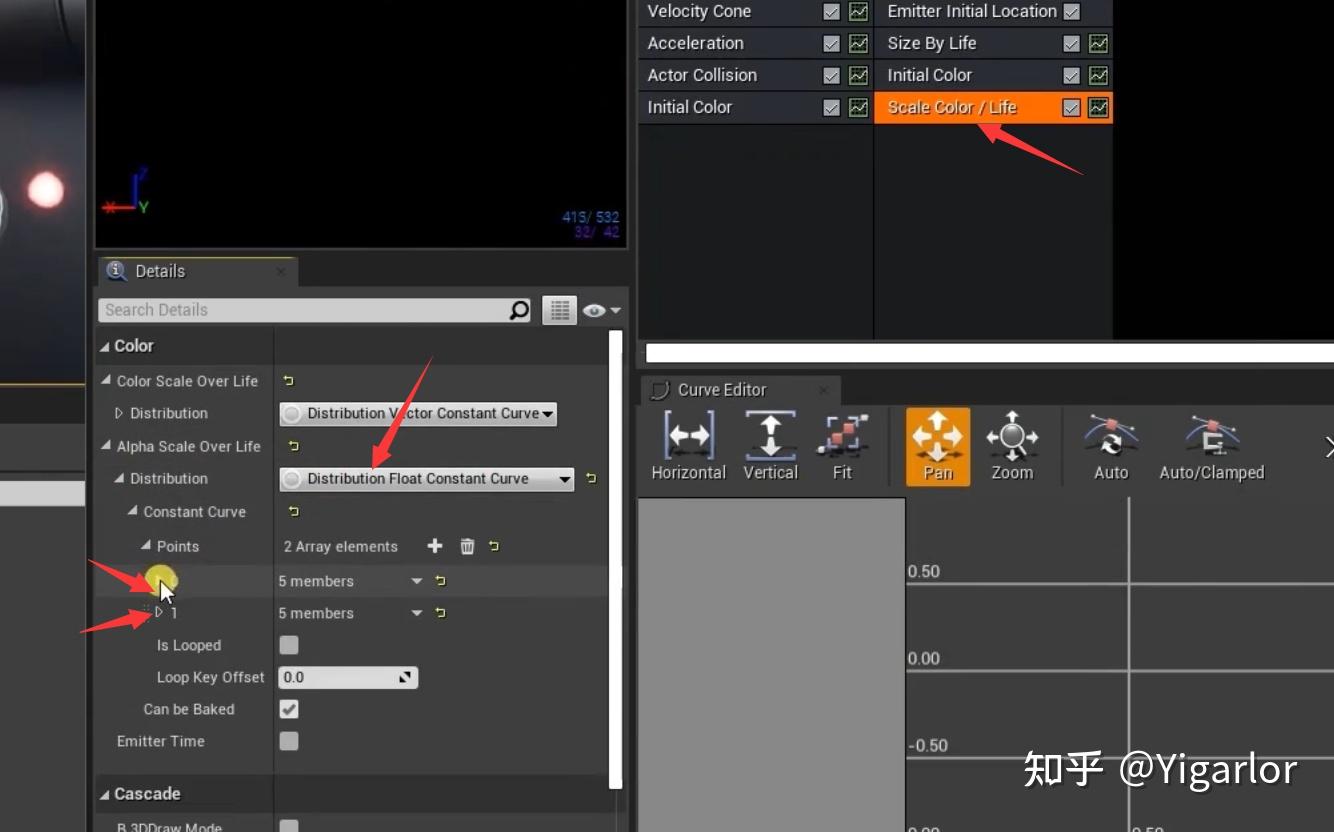Add a new element to Points array
Screen dimensions: 1334x832
point(435,546)
